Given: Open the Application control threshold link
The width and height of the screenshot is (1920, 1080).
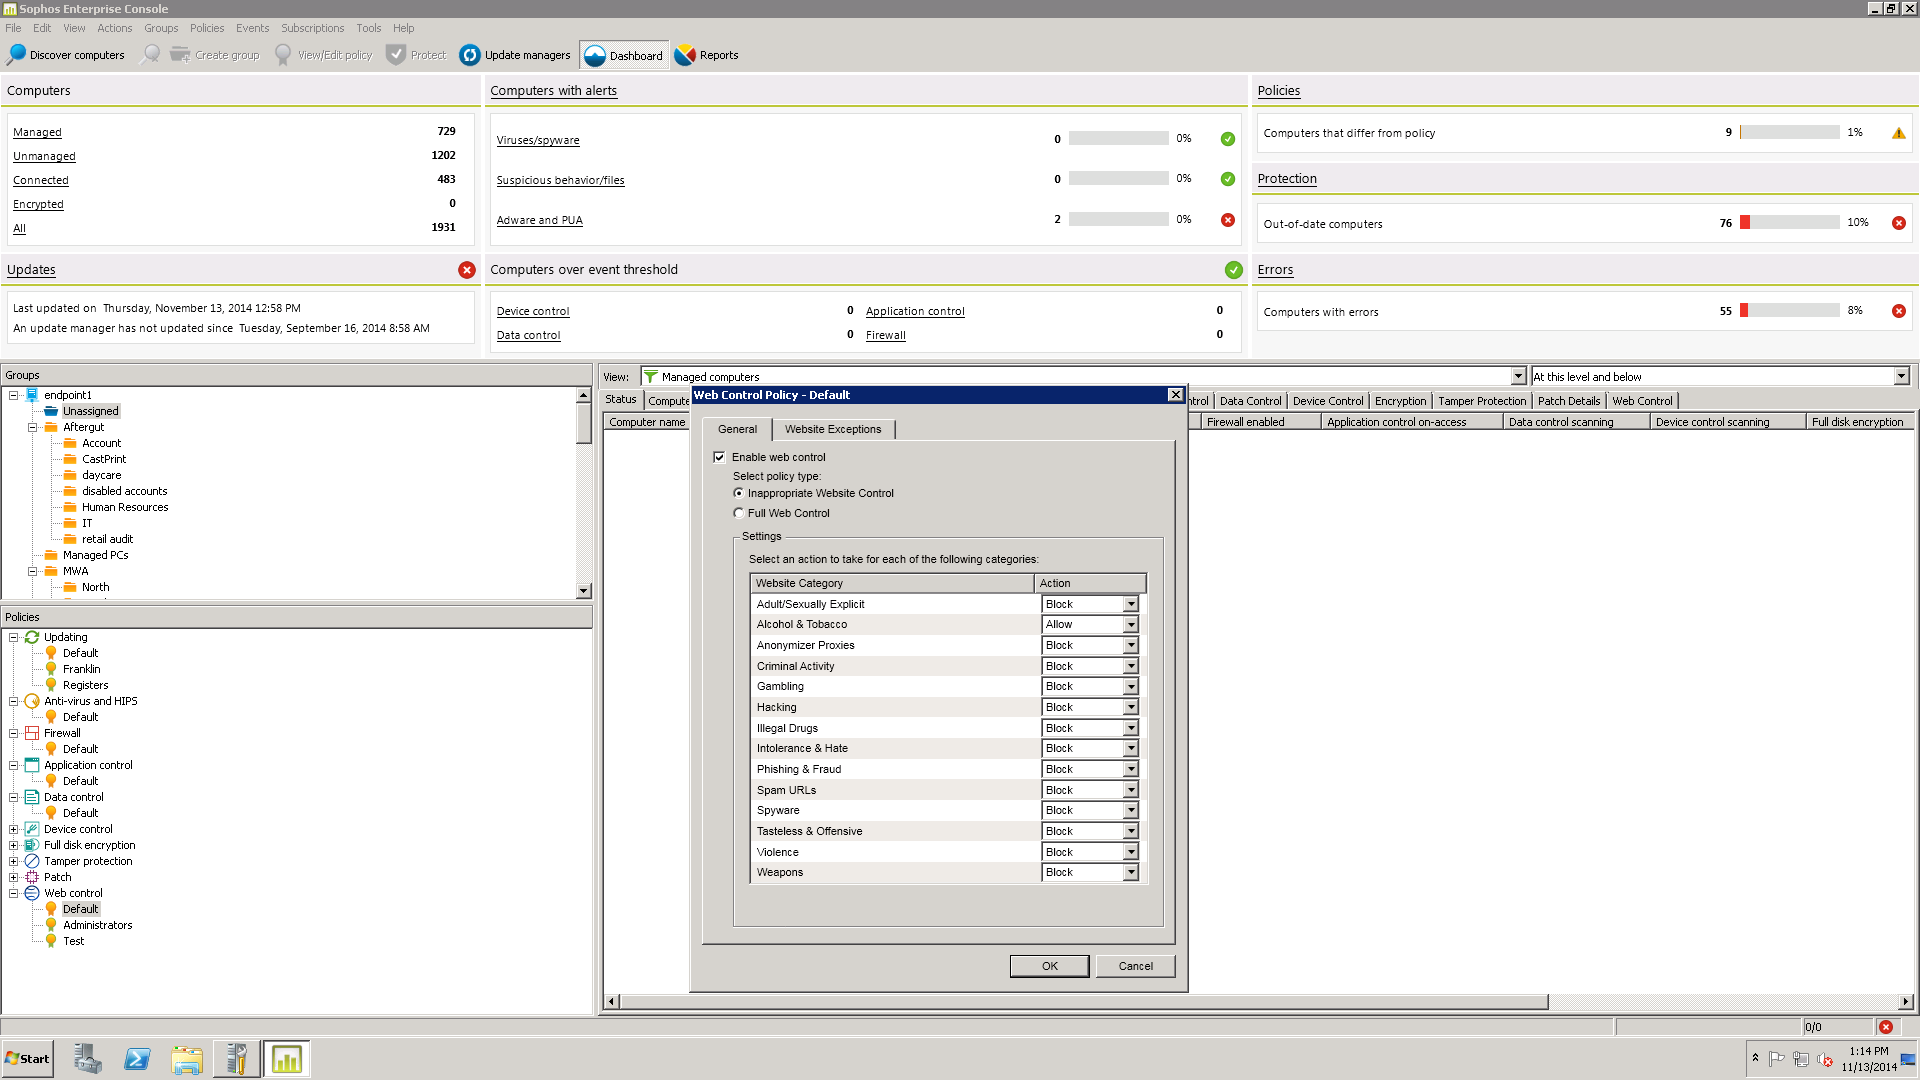Looking at the screenshot, I should pyautogui.click(x=915, y=311).
